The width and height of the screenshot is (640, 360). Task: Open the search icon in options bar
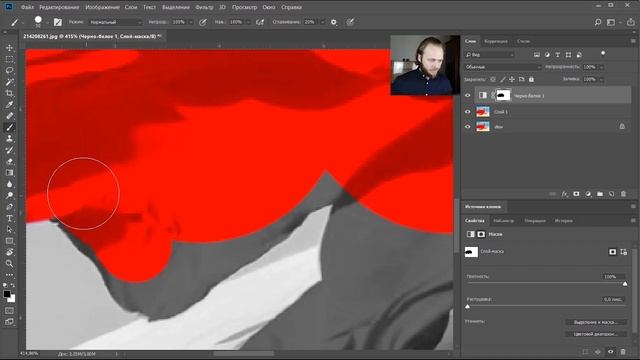point(598,22)
